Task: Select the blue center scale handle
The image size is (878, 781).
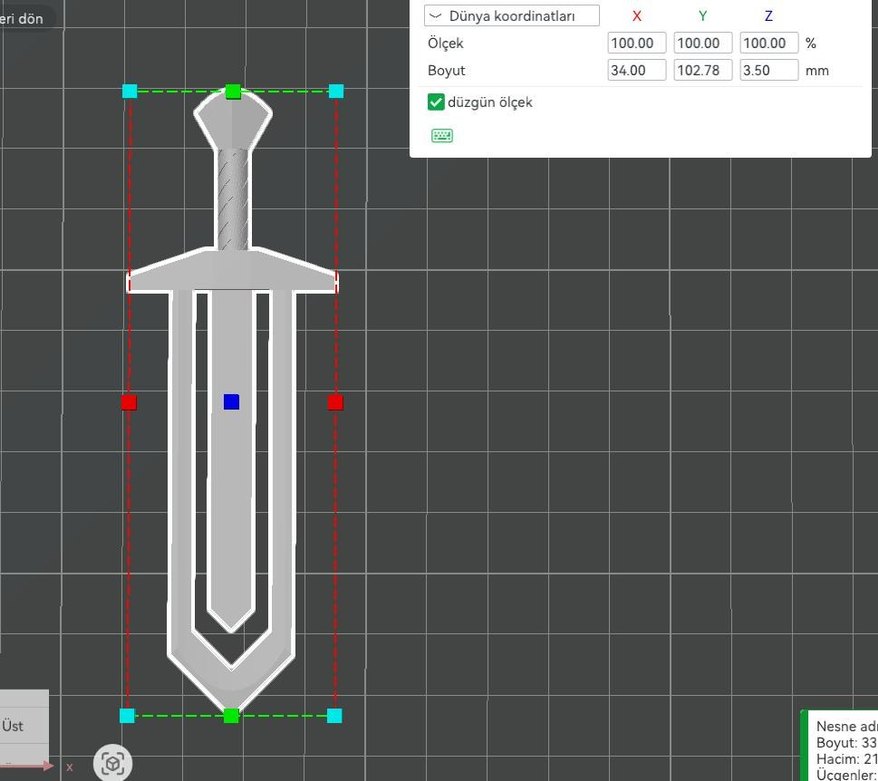Action: (x=232, y=402)
